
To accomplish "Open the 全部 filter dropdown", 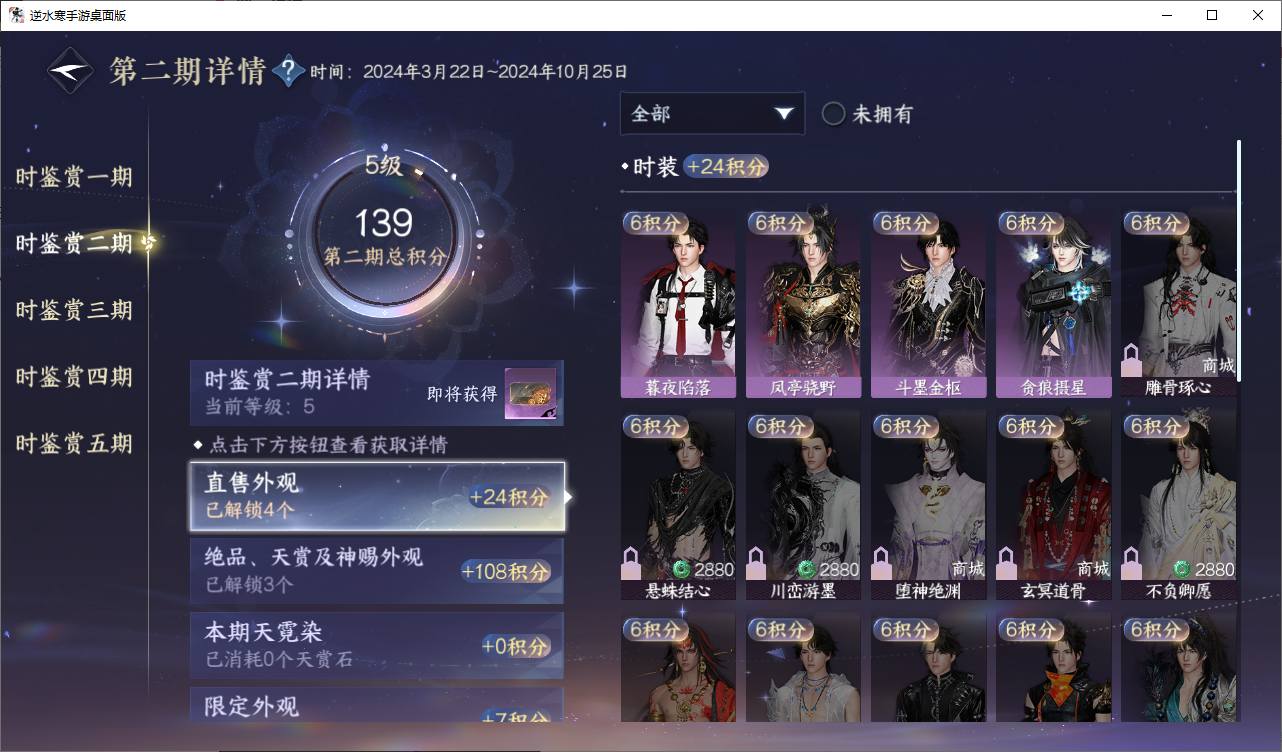I will [712, 113].
